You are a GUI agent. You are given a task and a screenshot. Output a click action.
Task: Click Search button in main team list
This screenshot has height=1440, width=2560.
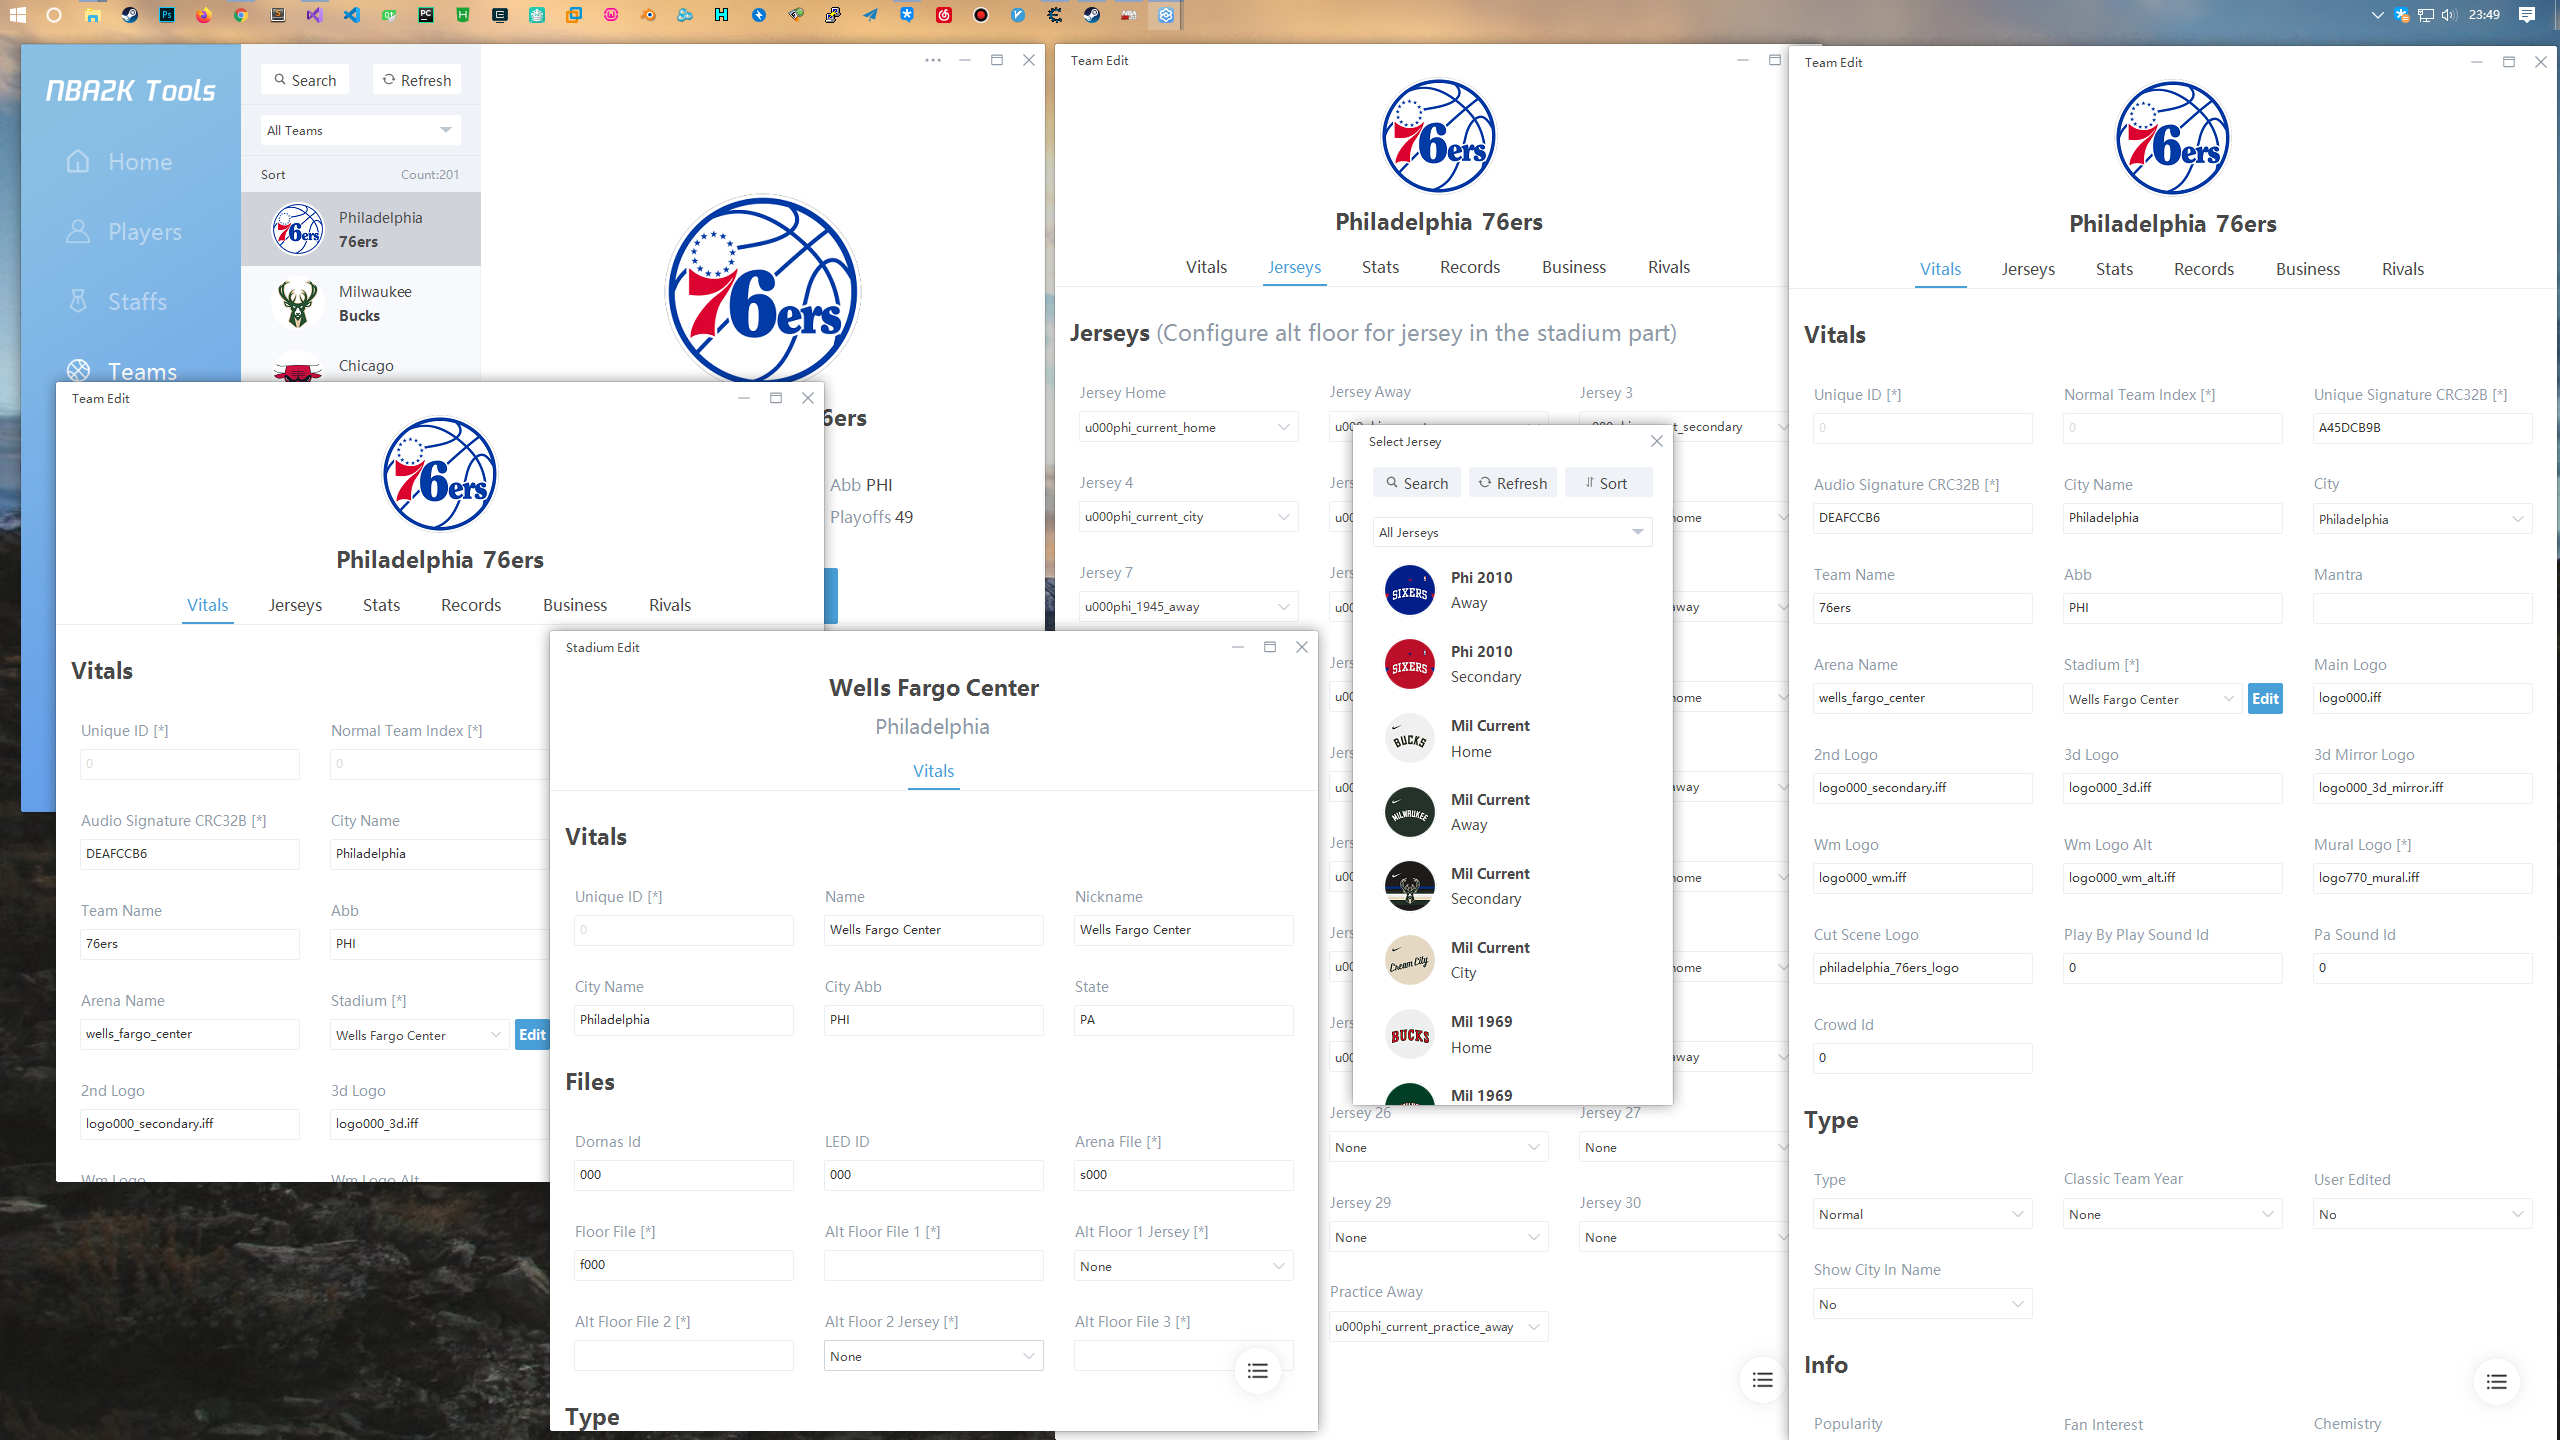click(x=305, y=80)
